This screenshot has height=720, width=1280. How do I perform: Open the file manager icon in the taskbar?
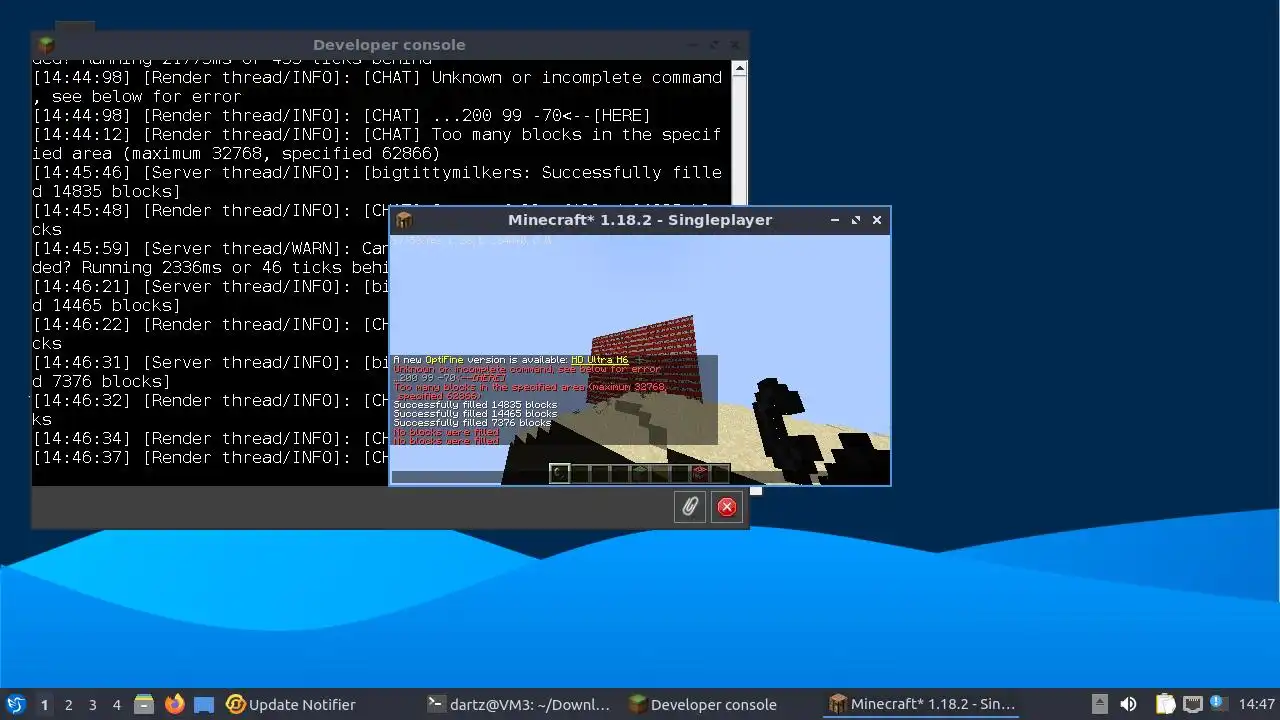pyautogui.click(x=143, y=704)
